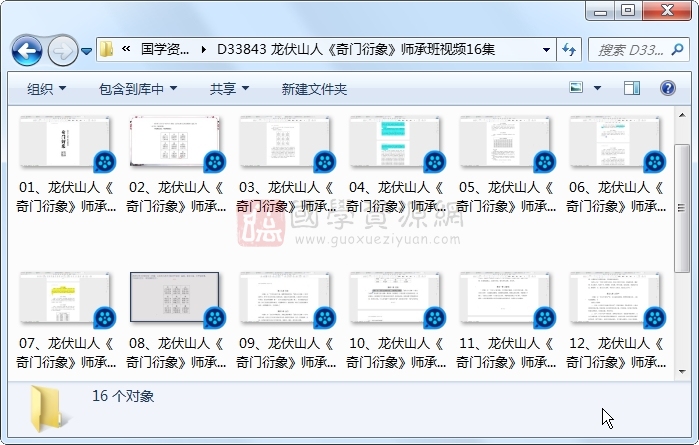Expand the arrow after 国学资... breadcrumb
Viewport: 699px width, 445px height.
click(204, 49)
